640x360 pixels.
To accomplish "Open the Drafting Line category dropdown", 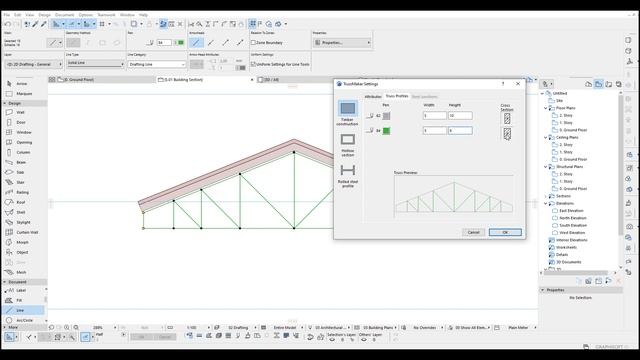I will click(x=157, y=64).
